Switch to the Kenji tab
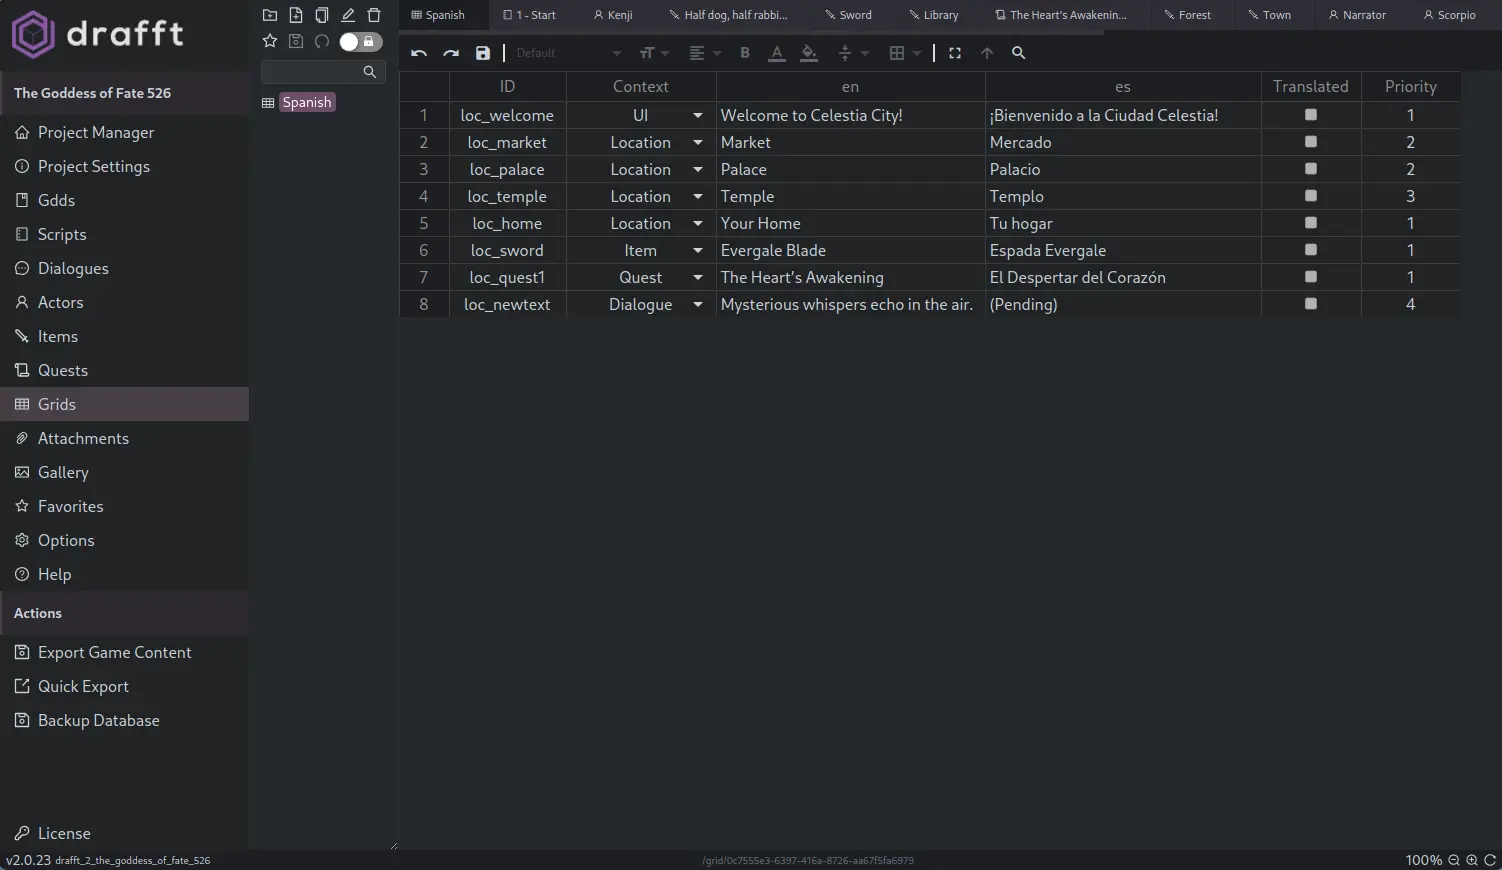 click(x=613, y=14)
